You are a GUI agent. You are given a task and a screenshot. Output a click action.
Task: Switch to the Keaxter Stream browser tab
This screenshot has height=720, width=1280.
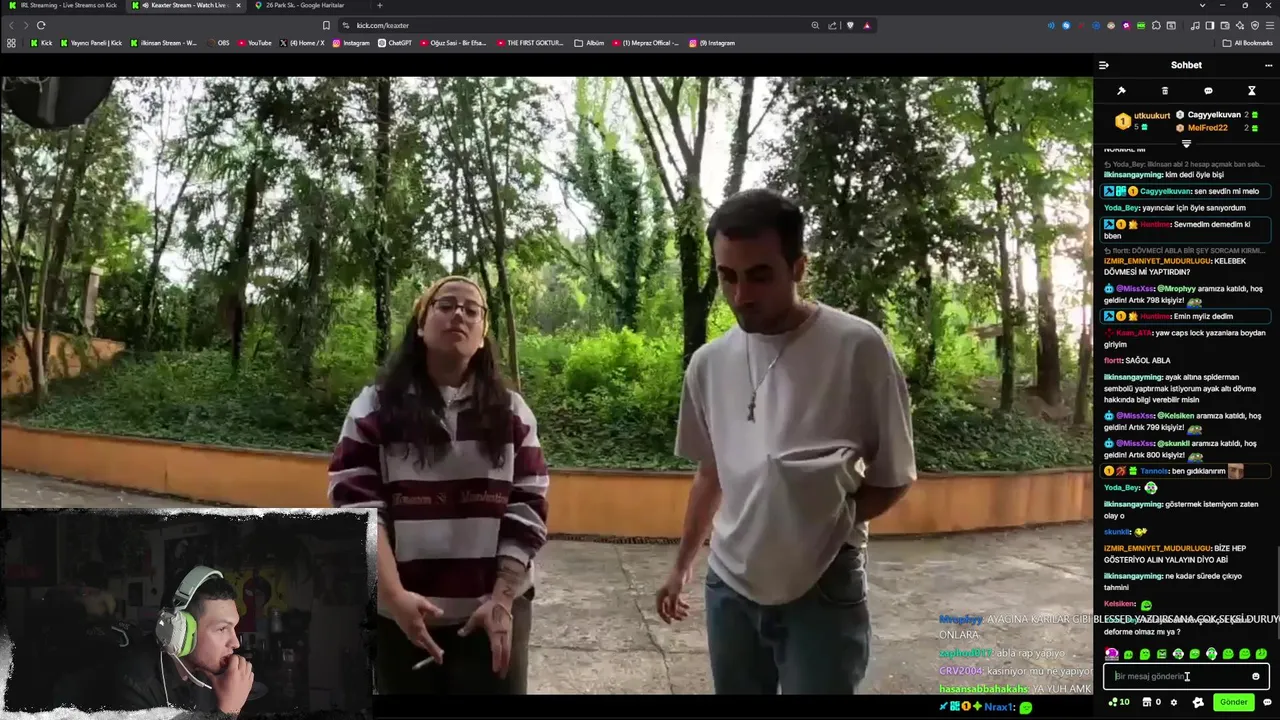point(185,5)
